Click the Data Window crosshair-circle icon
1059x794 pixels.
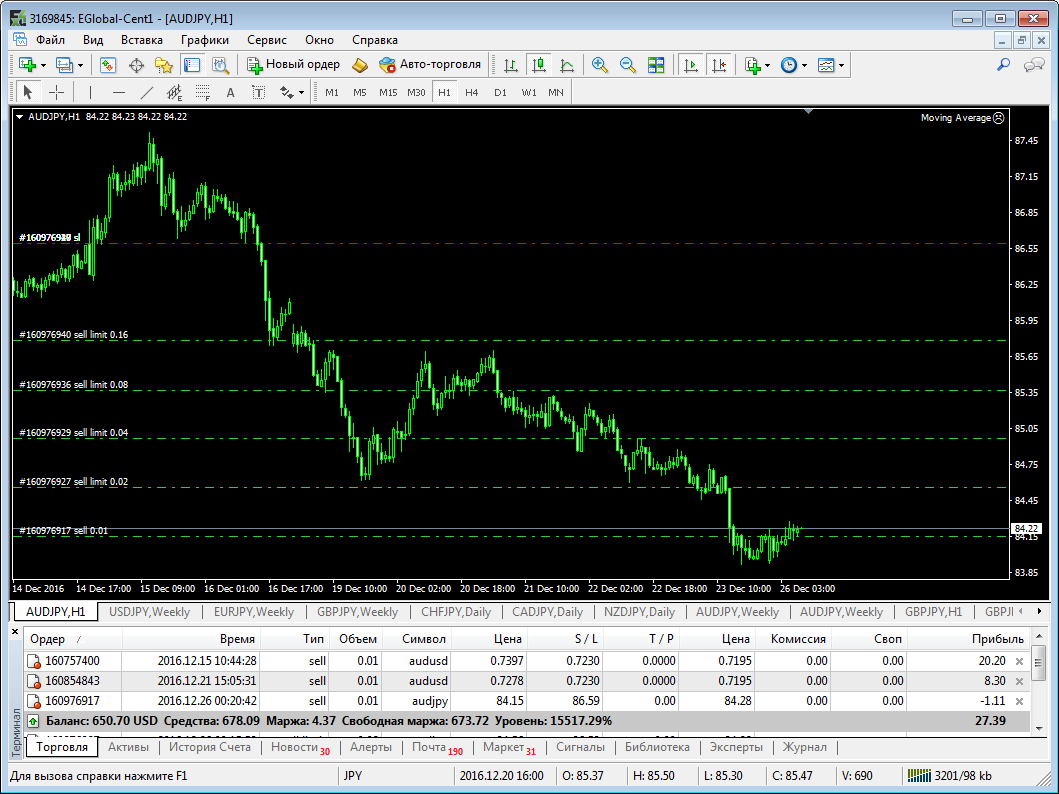pyautogui.click(x=137, y=65)
